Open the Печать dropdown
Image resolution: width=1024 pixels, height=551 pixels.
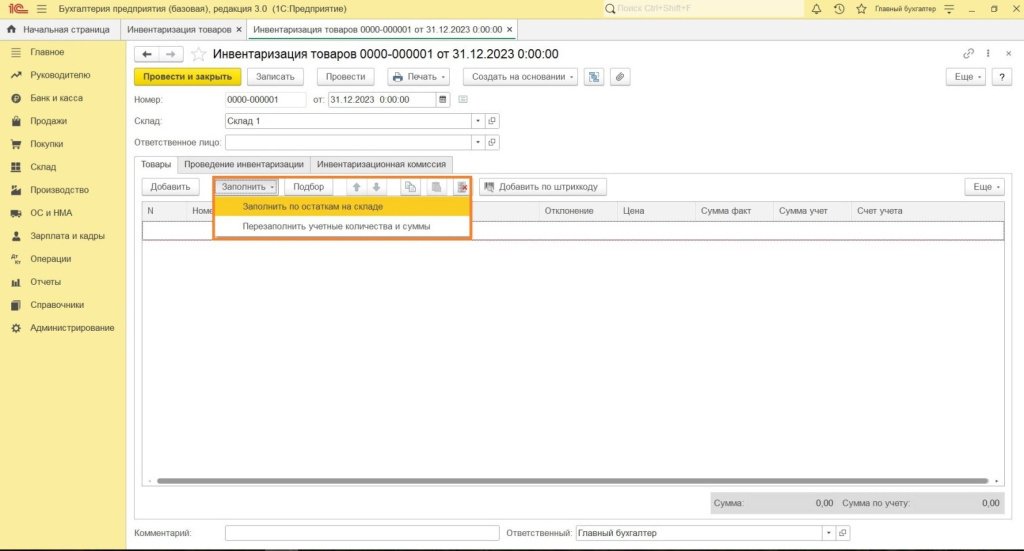point(418,76)
